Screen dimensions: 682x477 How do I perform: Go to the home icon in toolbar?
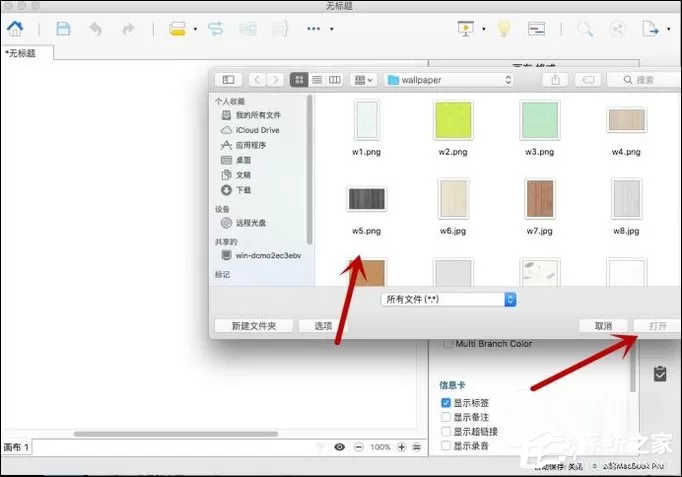(x=15, y=29)
